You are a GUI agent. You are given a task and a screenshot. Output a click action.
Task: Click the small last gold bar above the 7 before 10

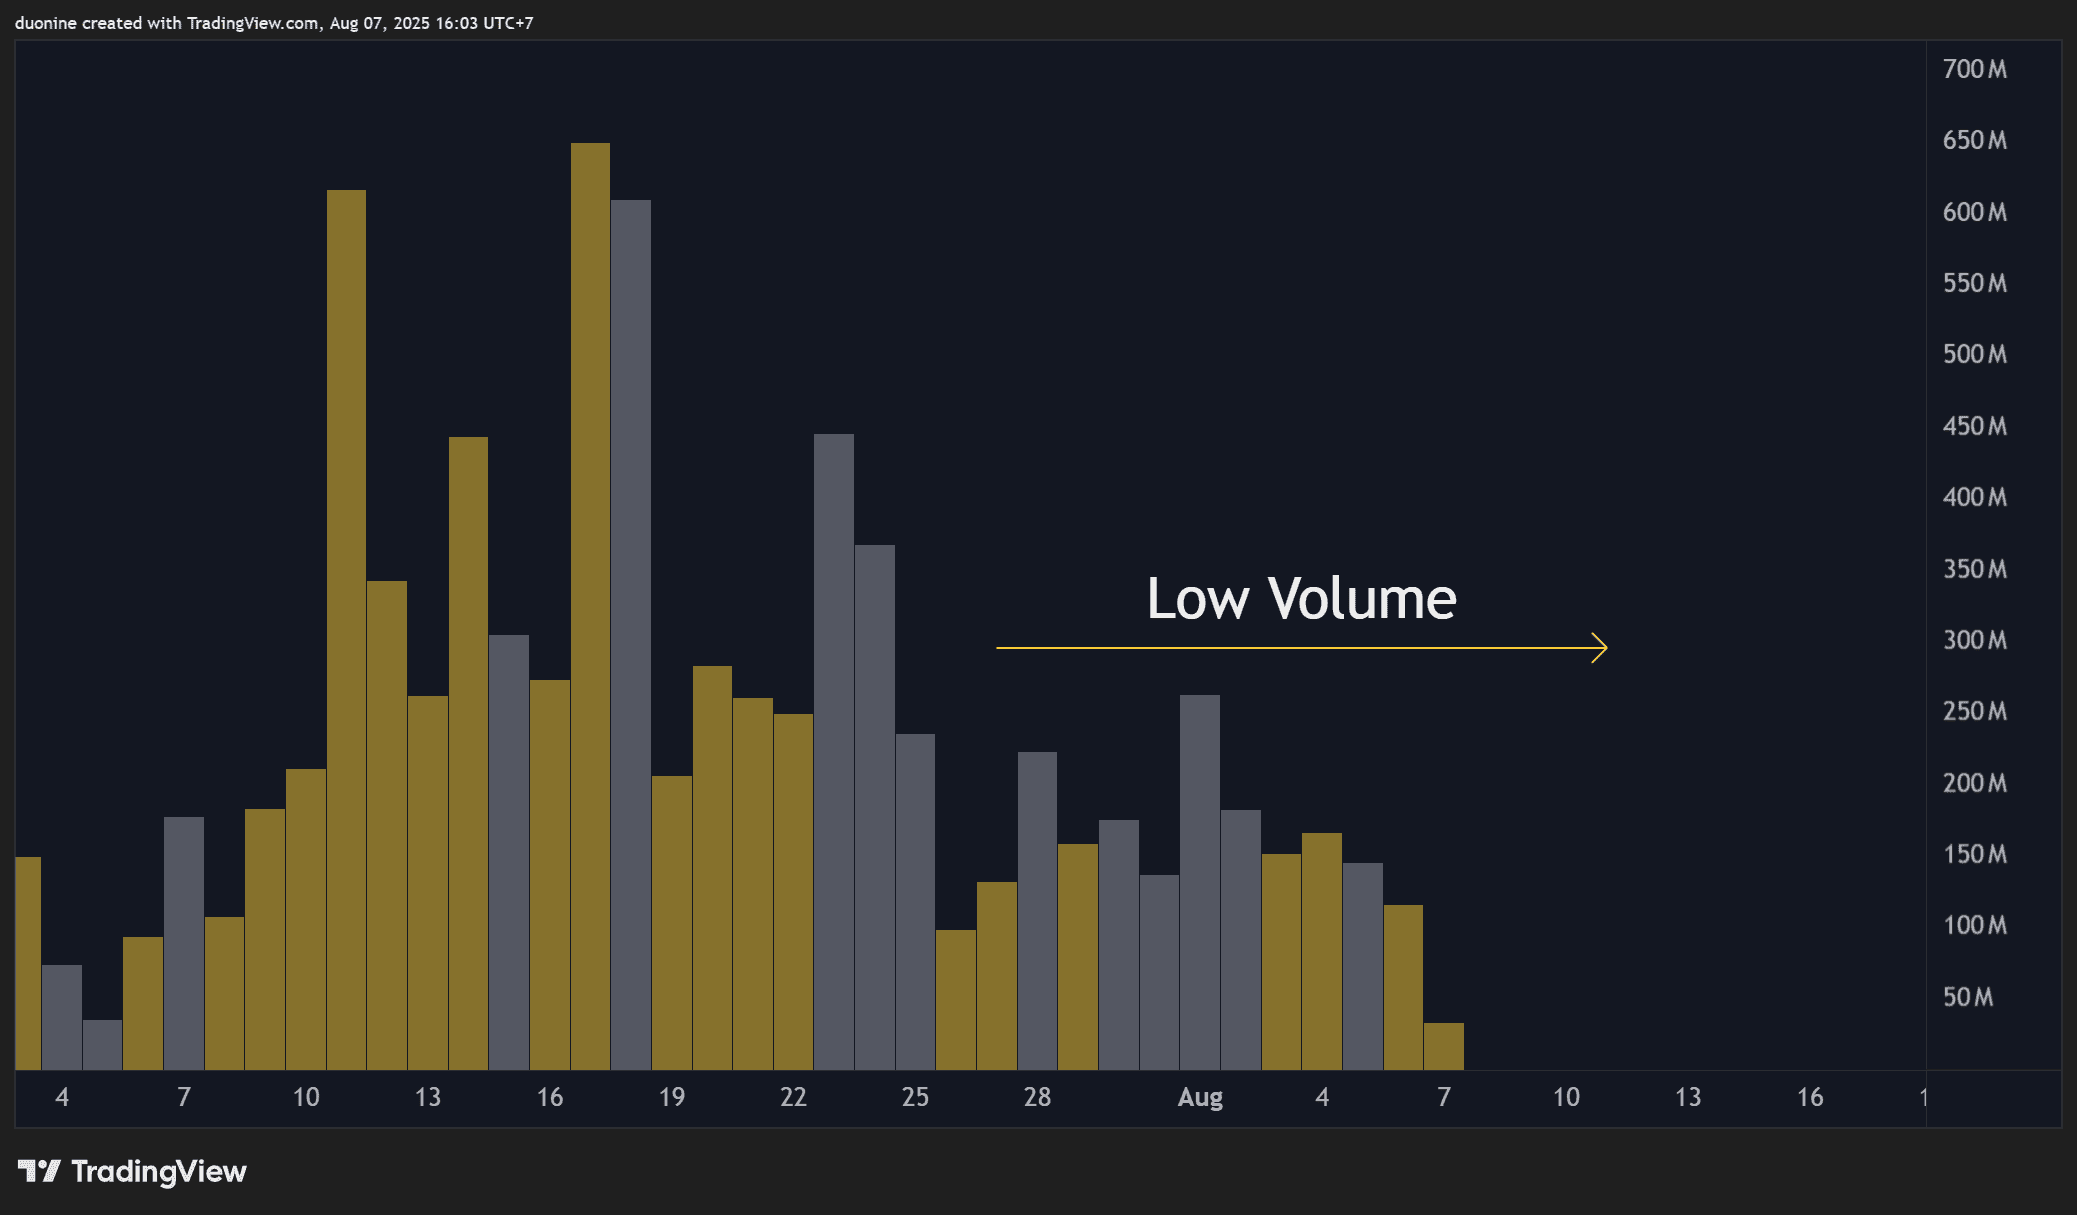click(x=1443, y=1046)
